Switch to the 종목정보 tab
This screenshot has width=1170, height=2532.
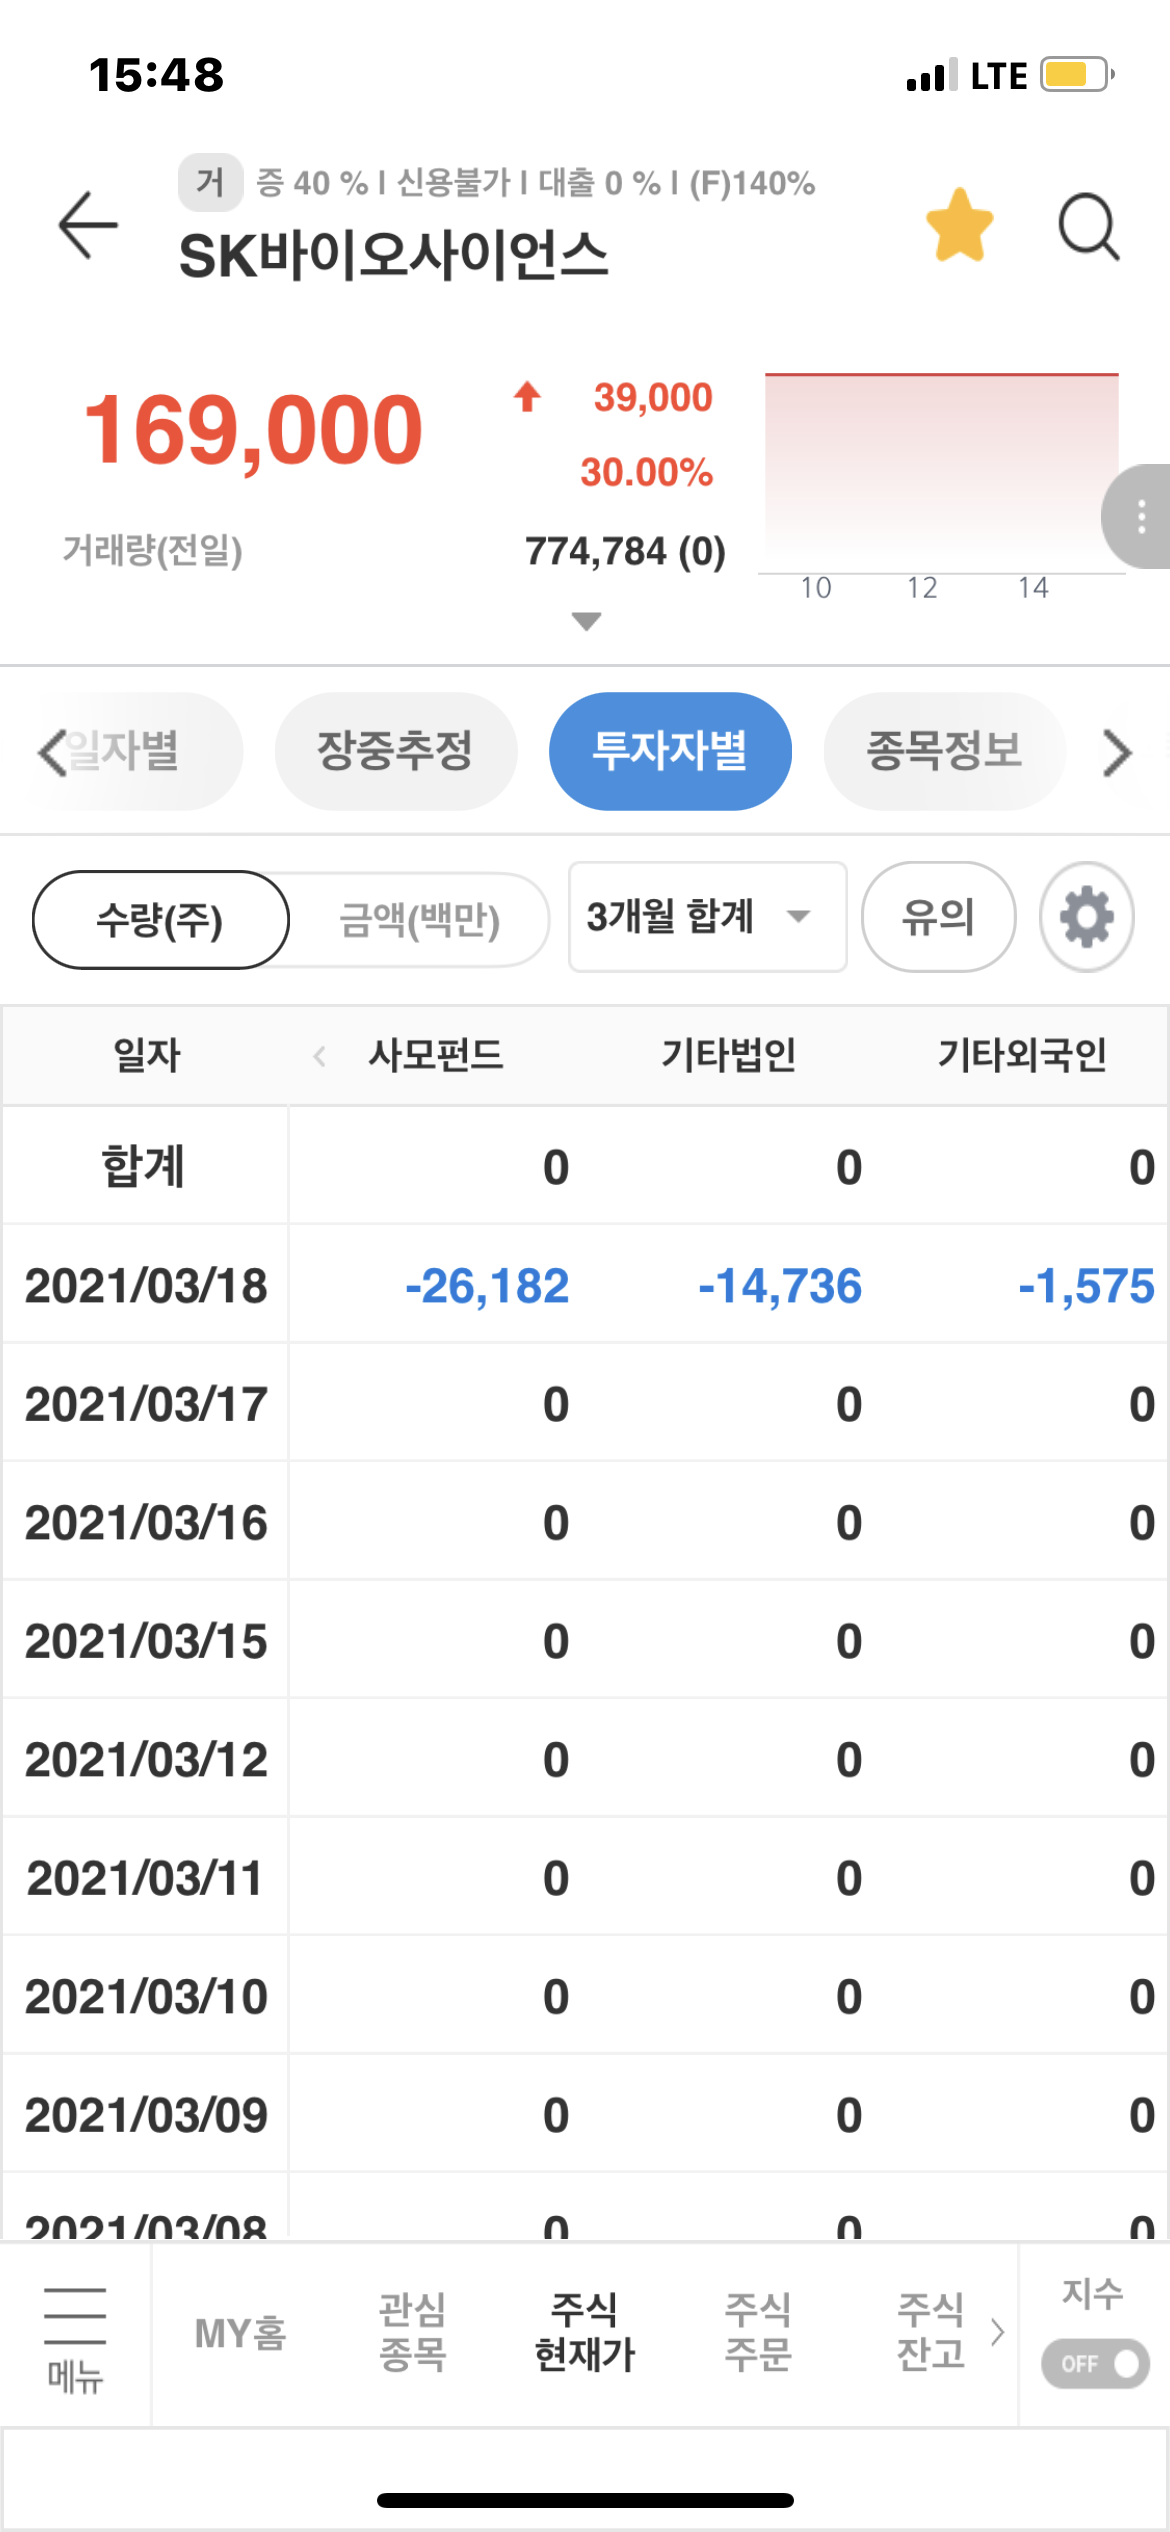pyautogui.click(x=944, y=751)
